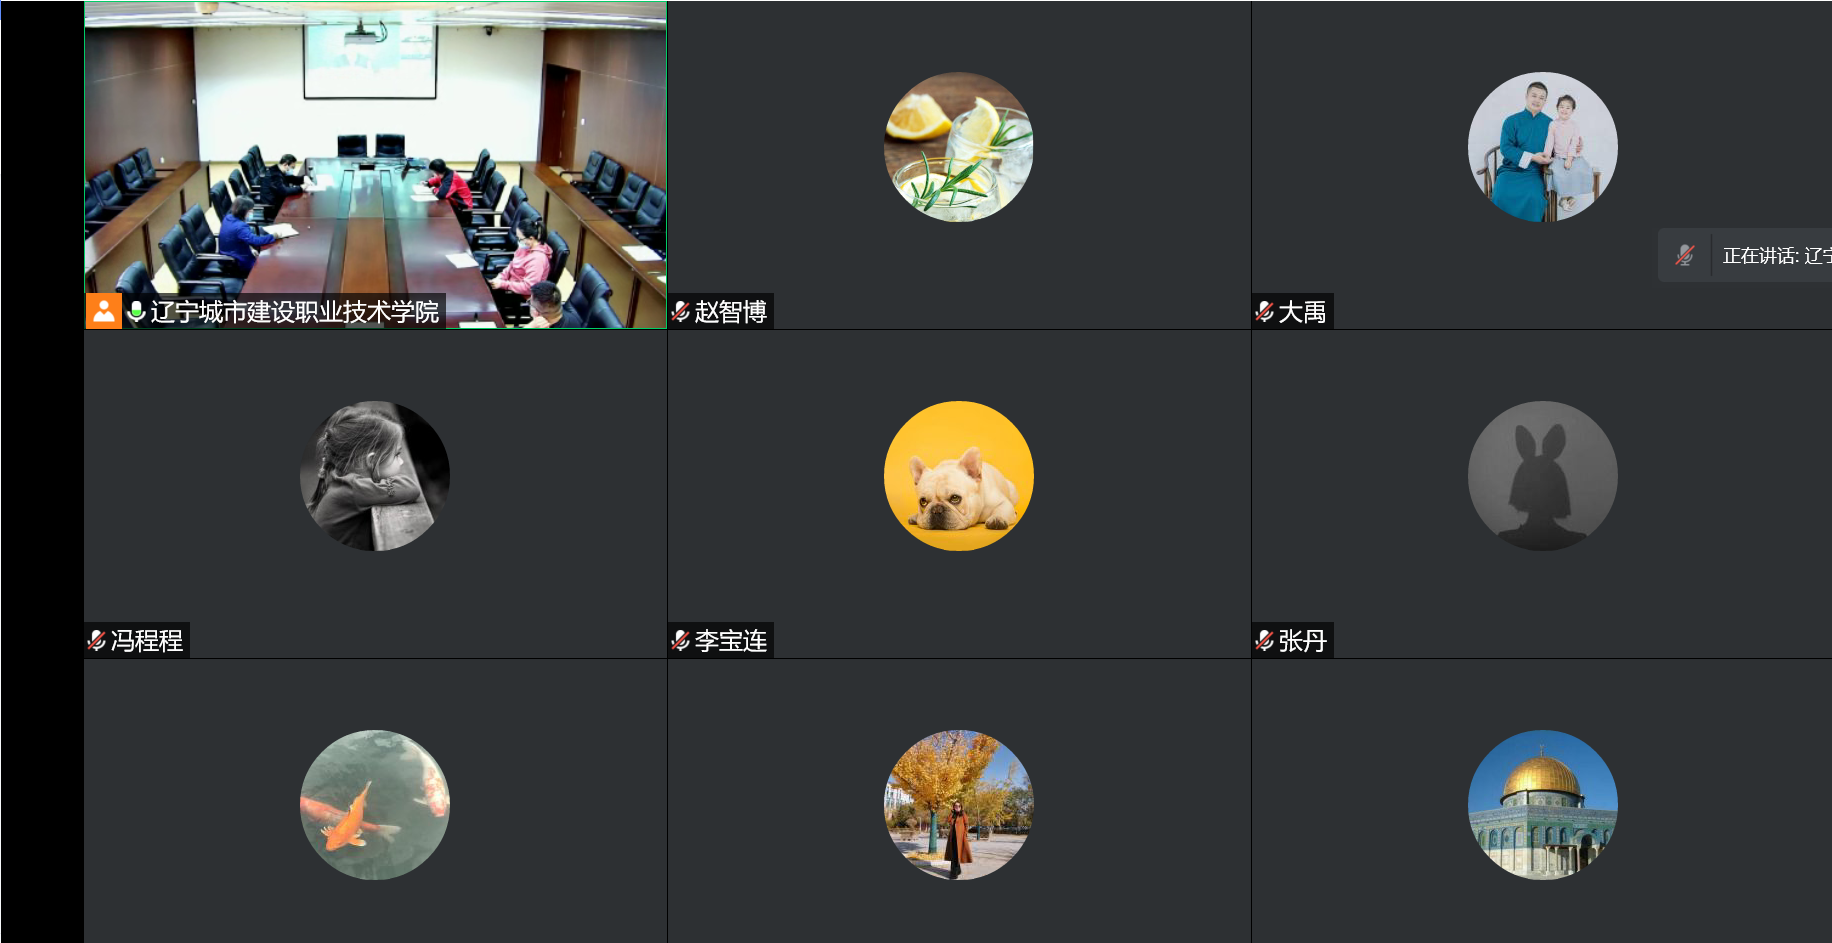This screenshot has width=1832, height=943.
Task: Click muted mic icon next to 冯程程
Action: point(97,641)
